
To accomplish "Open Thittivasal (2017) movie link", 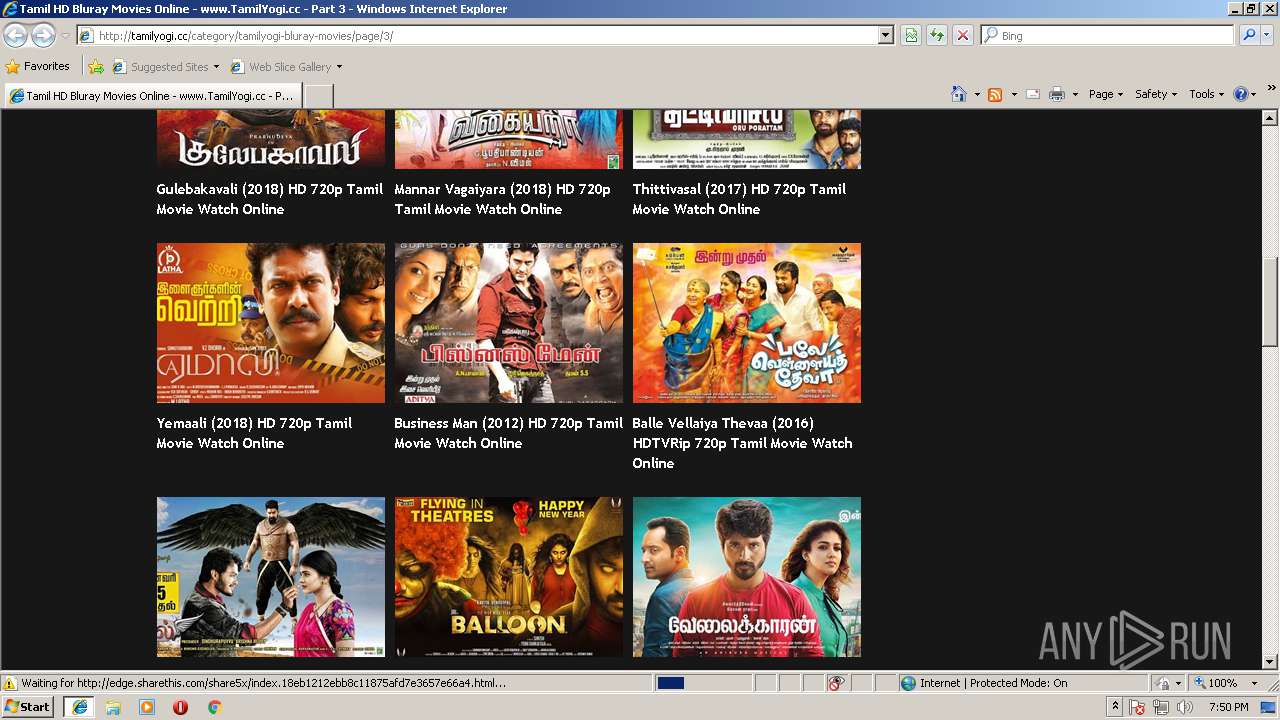I will click(739, 199).
